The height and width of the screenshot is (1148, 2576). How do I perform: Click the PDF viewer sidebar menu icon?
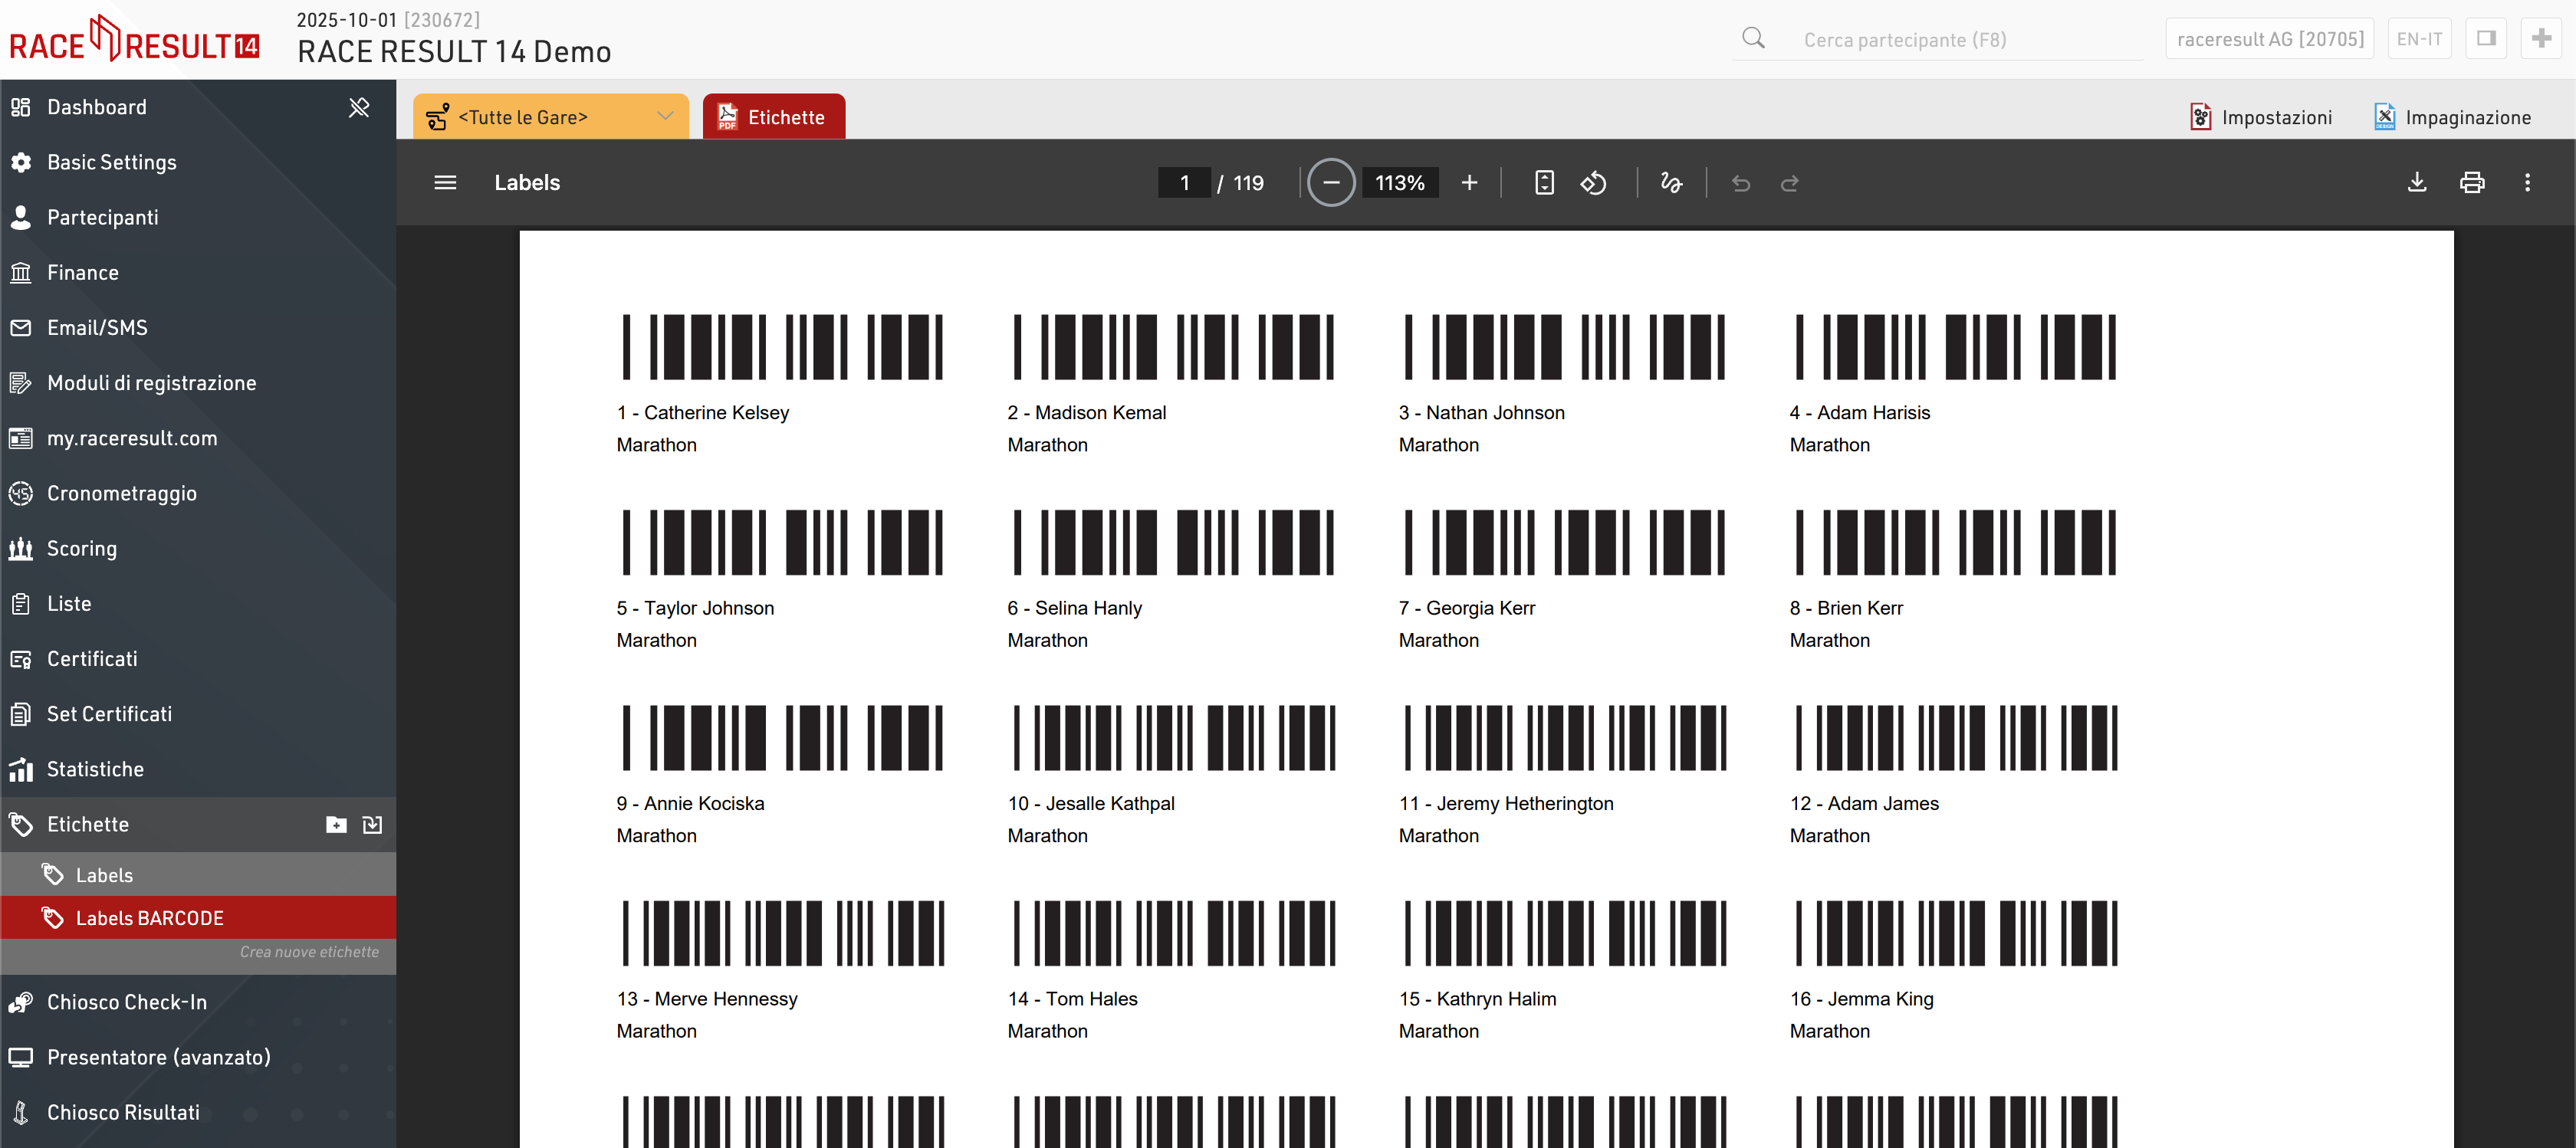445,183
